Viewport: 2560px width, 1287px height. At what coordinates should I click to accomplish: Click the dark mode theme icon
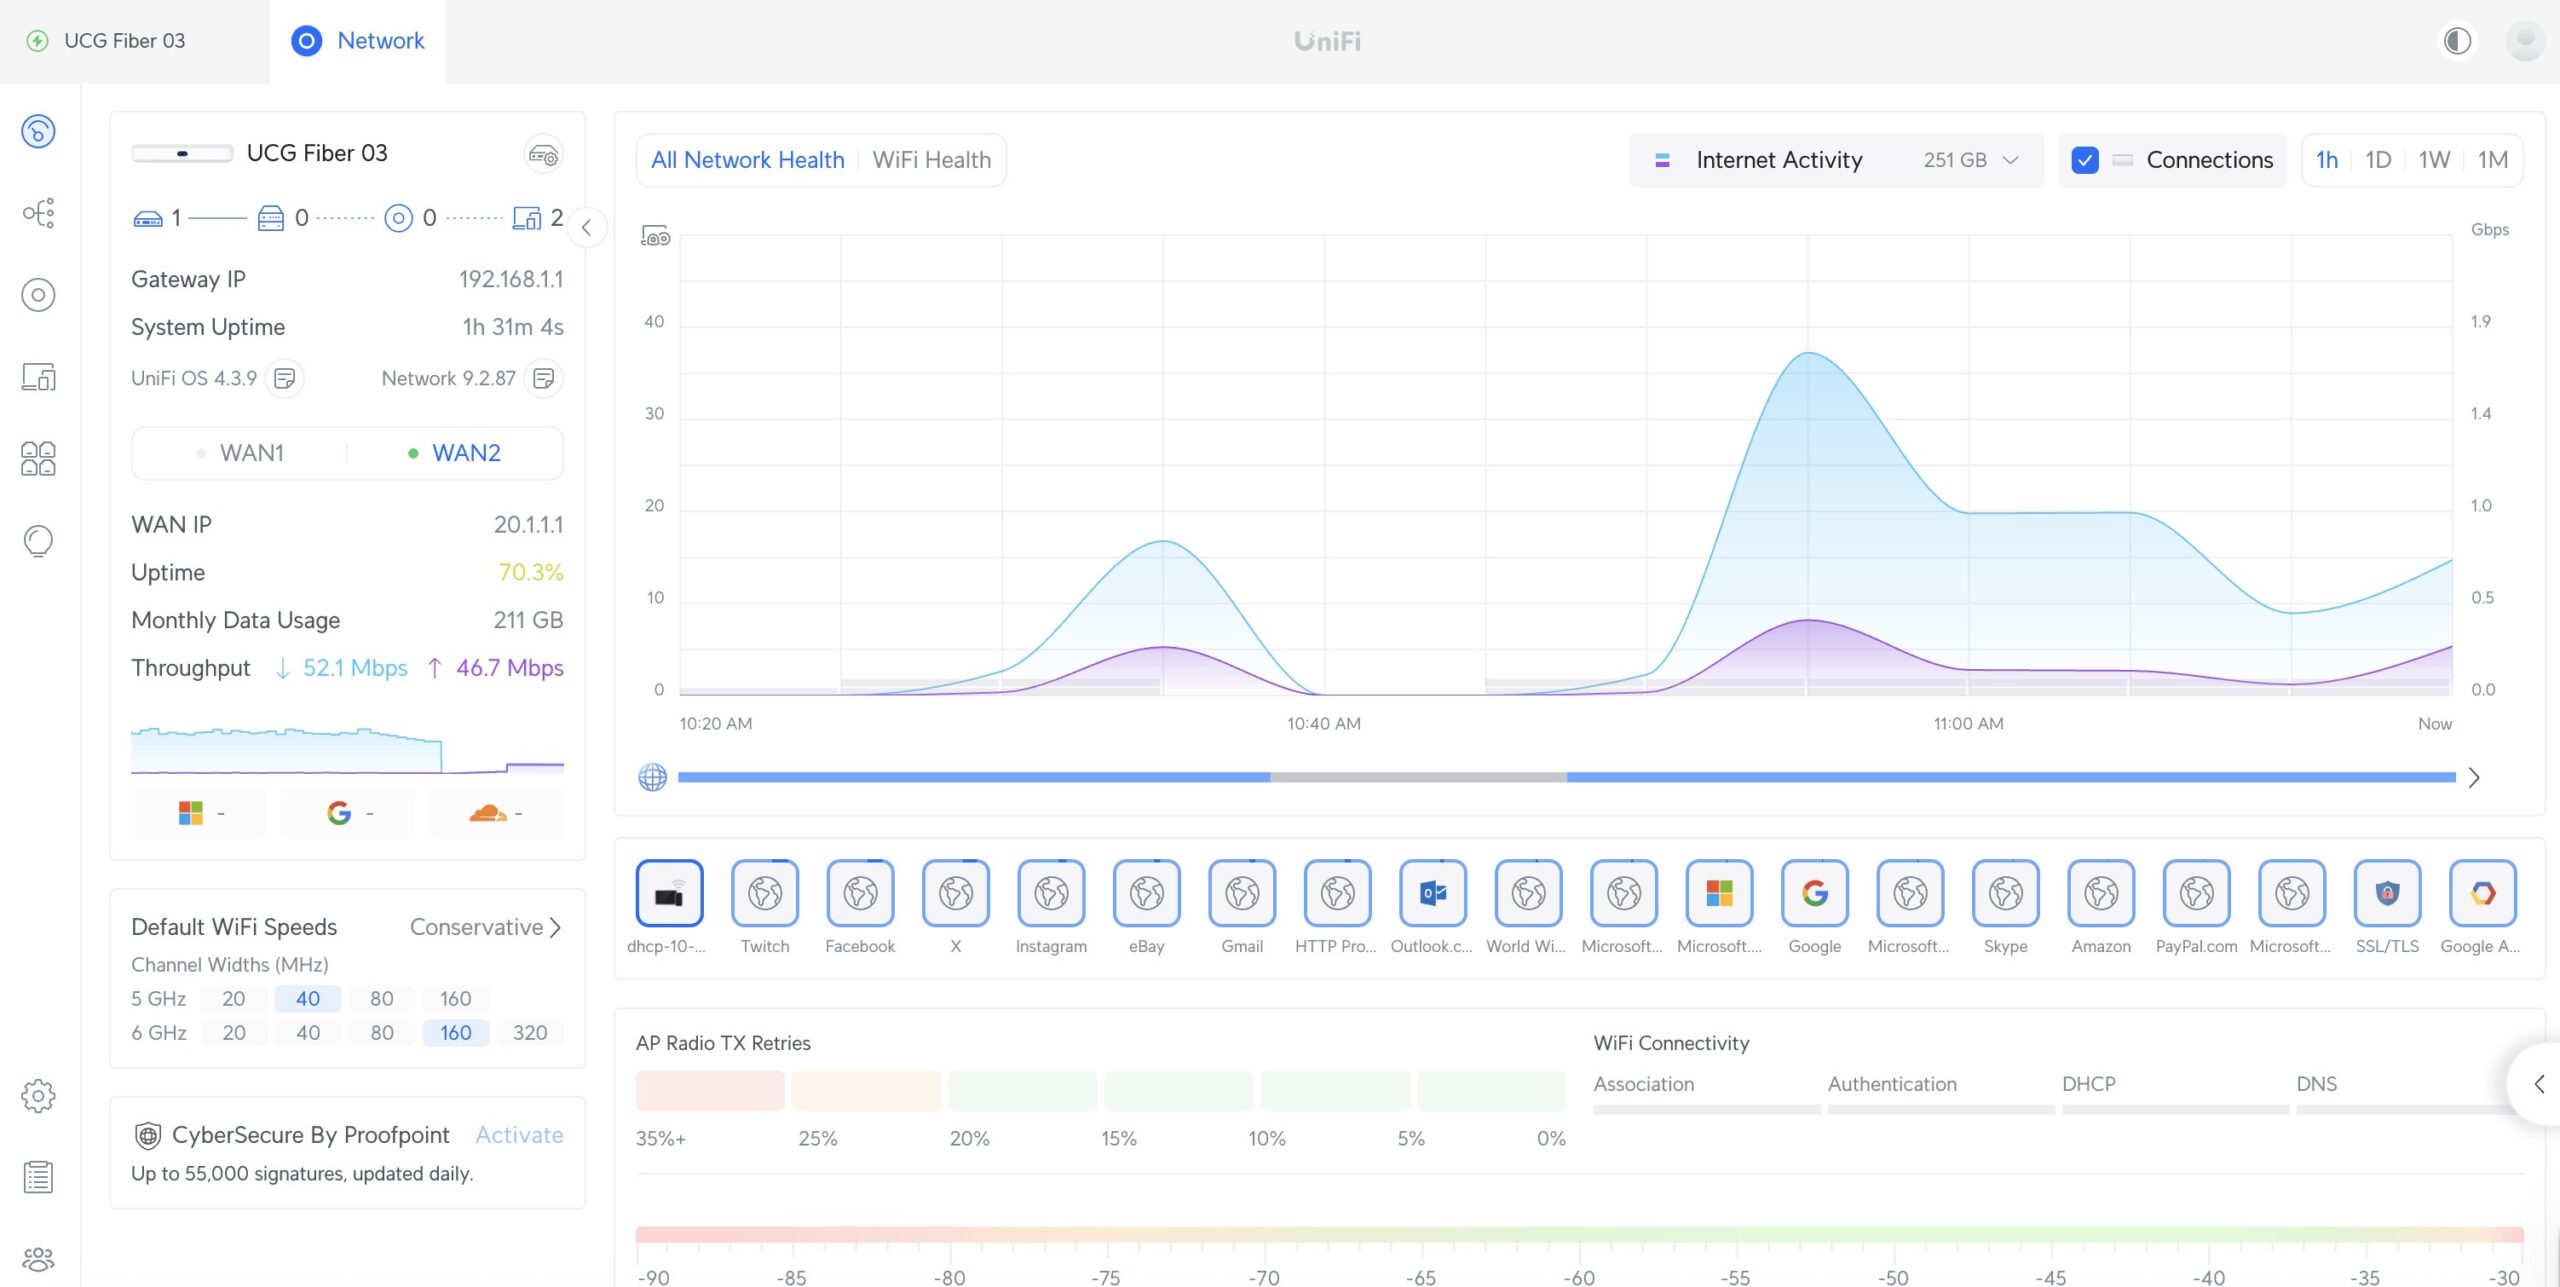point(2457,41)
